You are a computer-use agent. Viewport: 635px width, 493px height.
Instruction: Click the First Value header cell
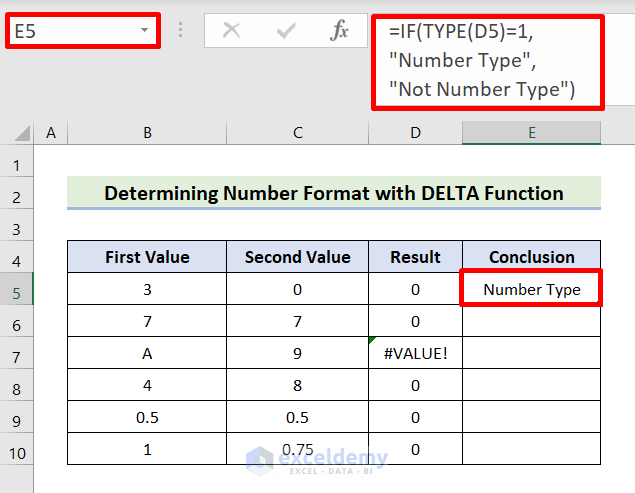(x=147, y=257)
